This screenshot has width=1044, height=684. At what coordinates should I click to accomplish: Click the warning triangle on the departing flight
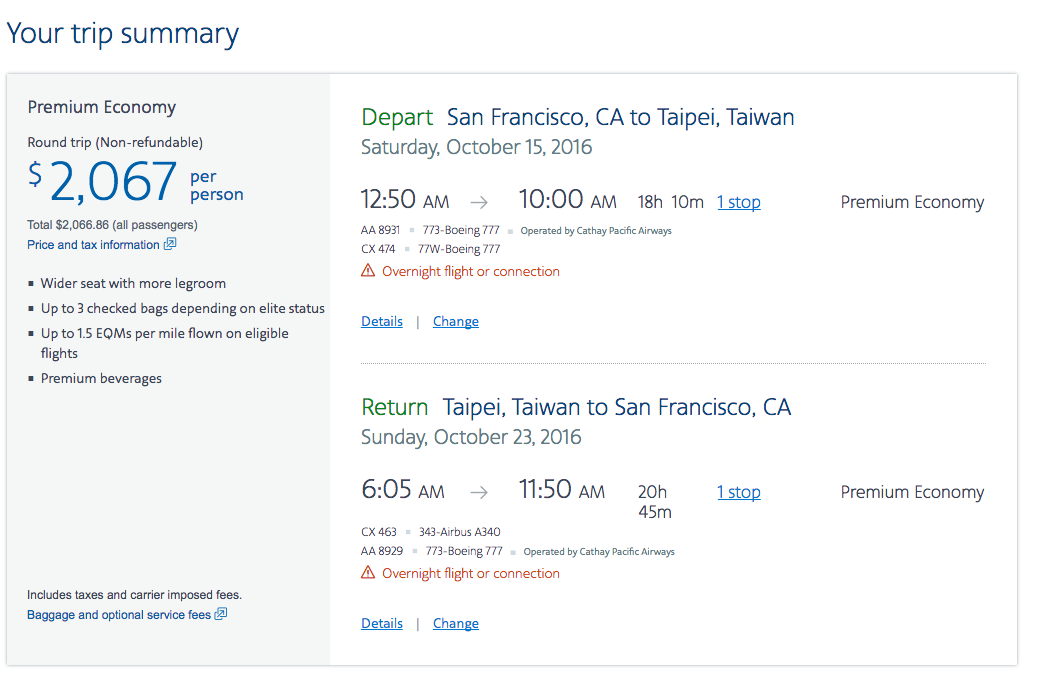368,270
